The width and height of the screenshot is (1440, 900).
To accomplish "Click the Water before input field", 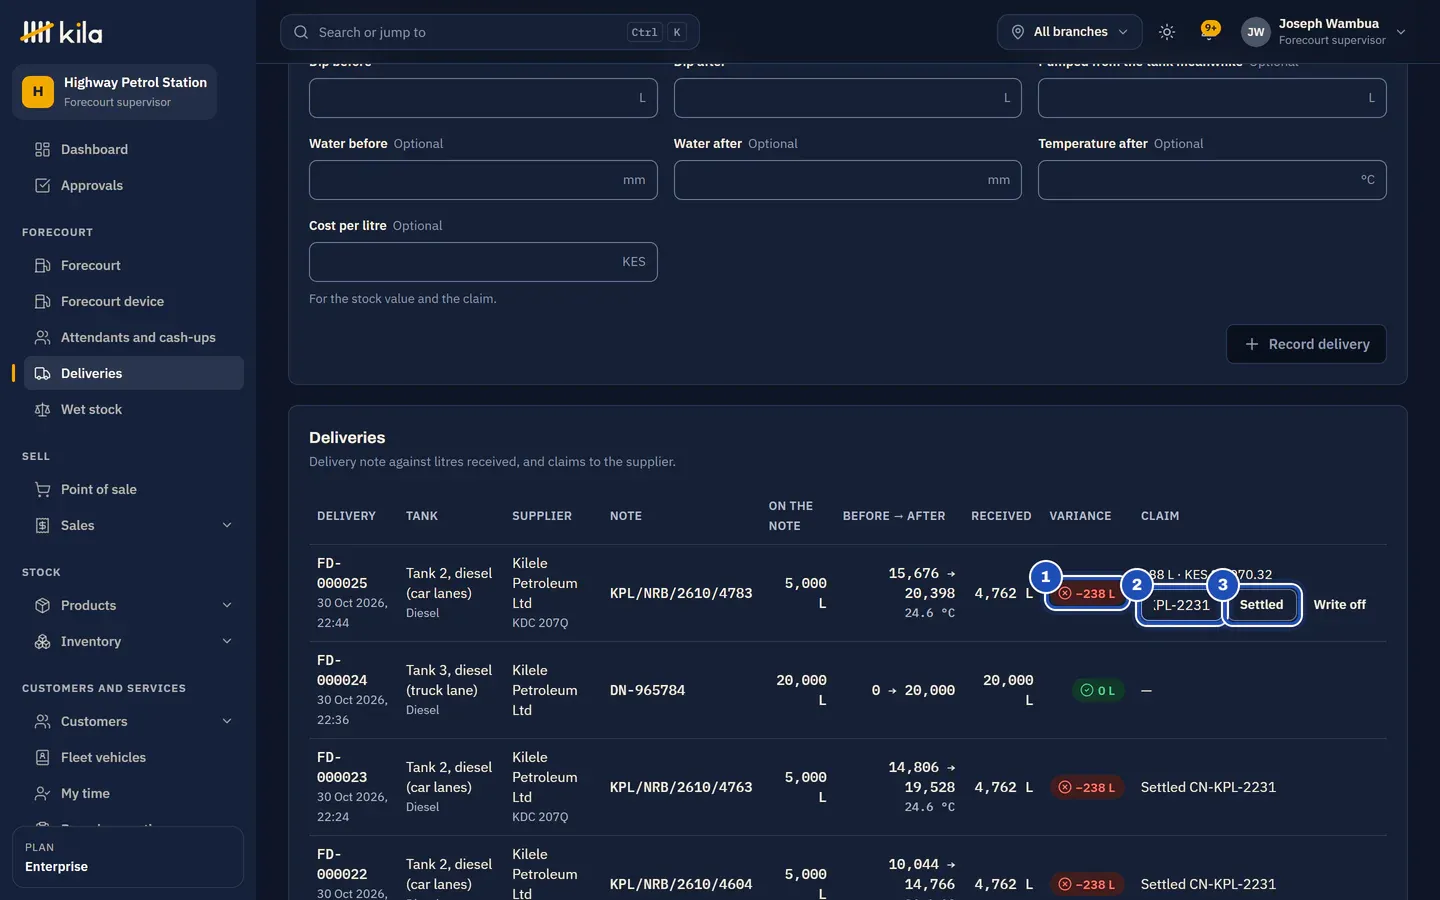I will tap(483, 180).
